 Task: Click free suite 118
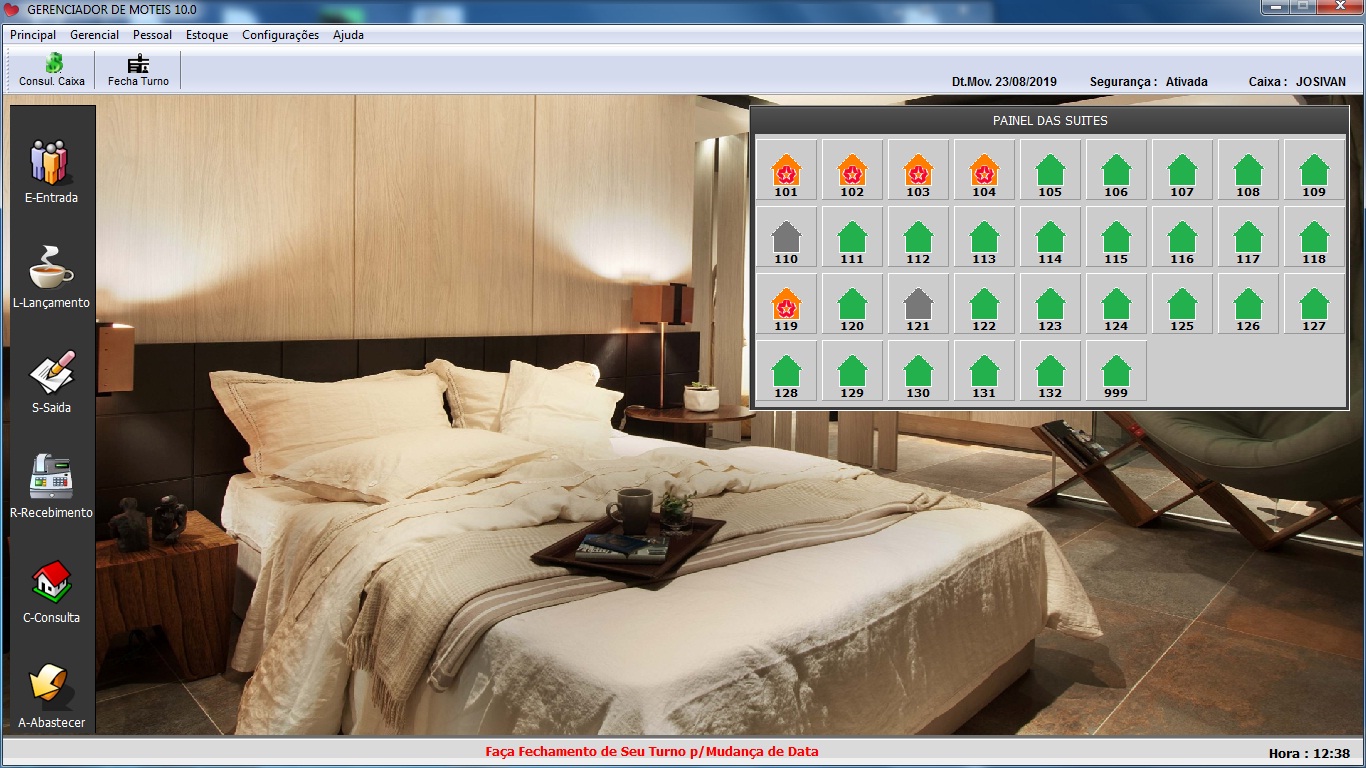point(1314,237)
